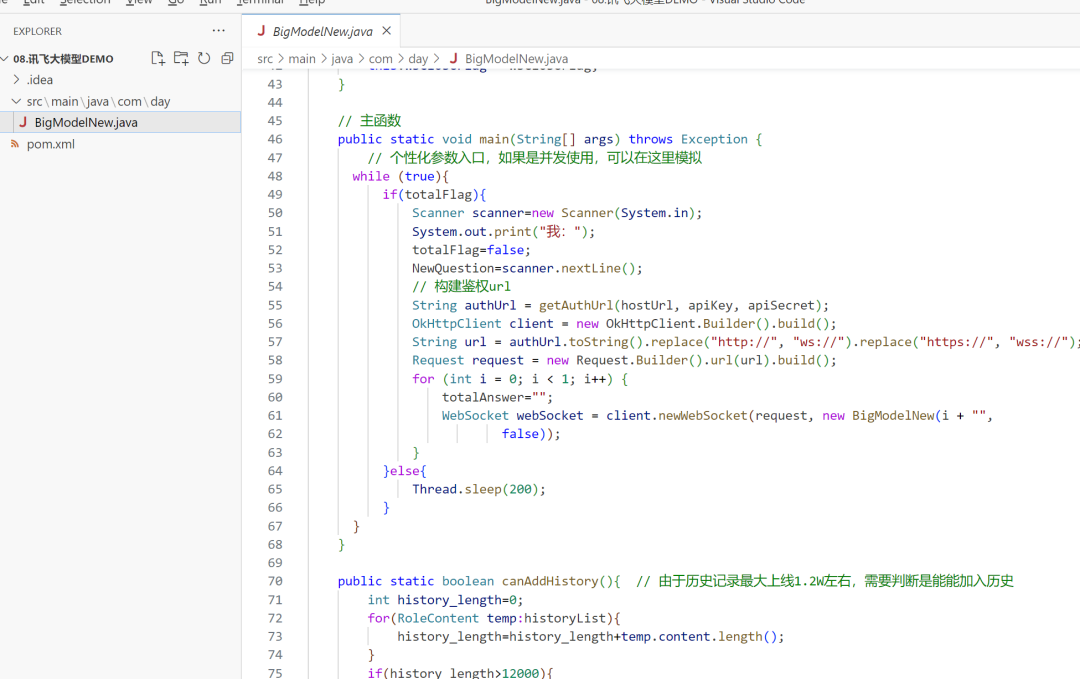
Task: Open the Explorer more actions menu
Action: pos(218,30)
